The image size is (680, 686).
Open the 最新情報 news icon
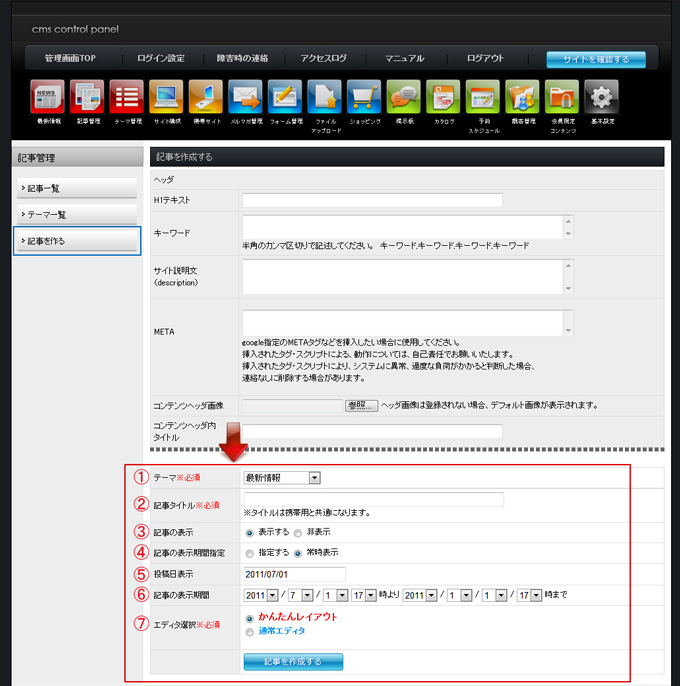pyautogui.click(x=47, y=97)
